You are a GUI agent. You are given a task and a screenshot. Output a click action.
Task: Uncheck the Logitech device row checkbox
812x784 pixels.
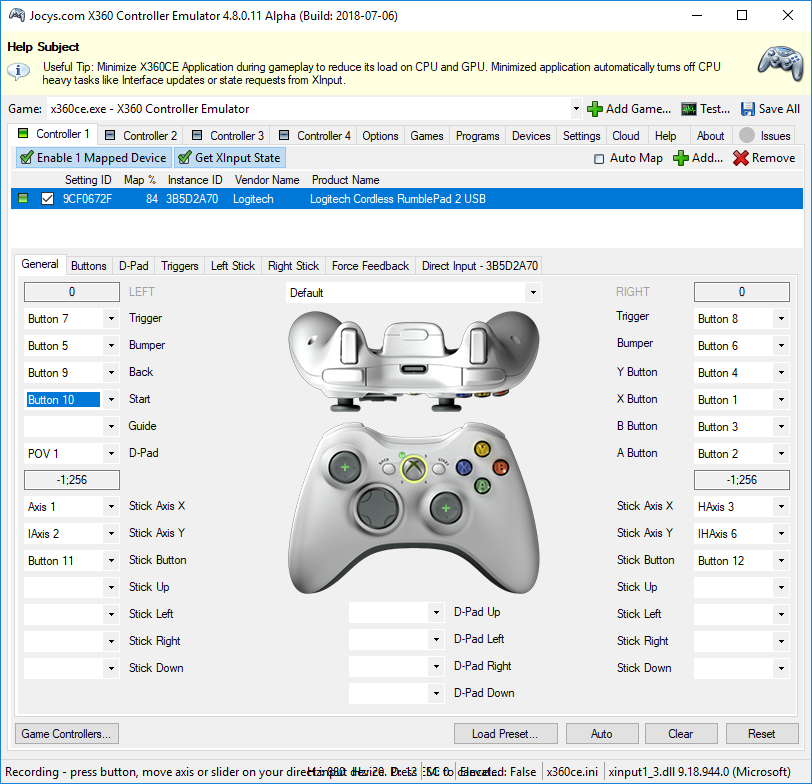pyautogui.click(x=47, y=198)
